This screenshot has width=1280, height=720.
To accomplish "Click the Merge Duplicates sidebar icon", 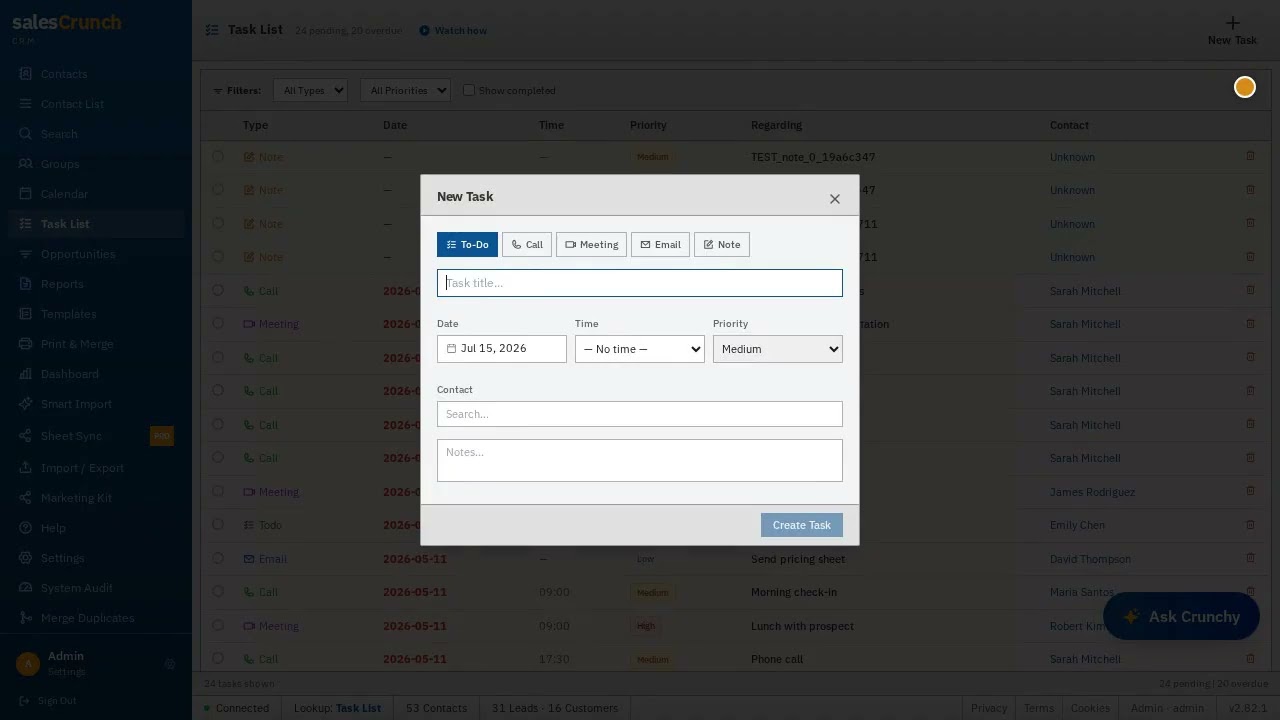I will point(25,618).
